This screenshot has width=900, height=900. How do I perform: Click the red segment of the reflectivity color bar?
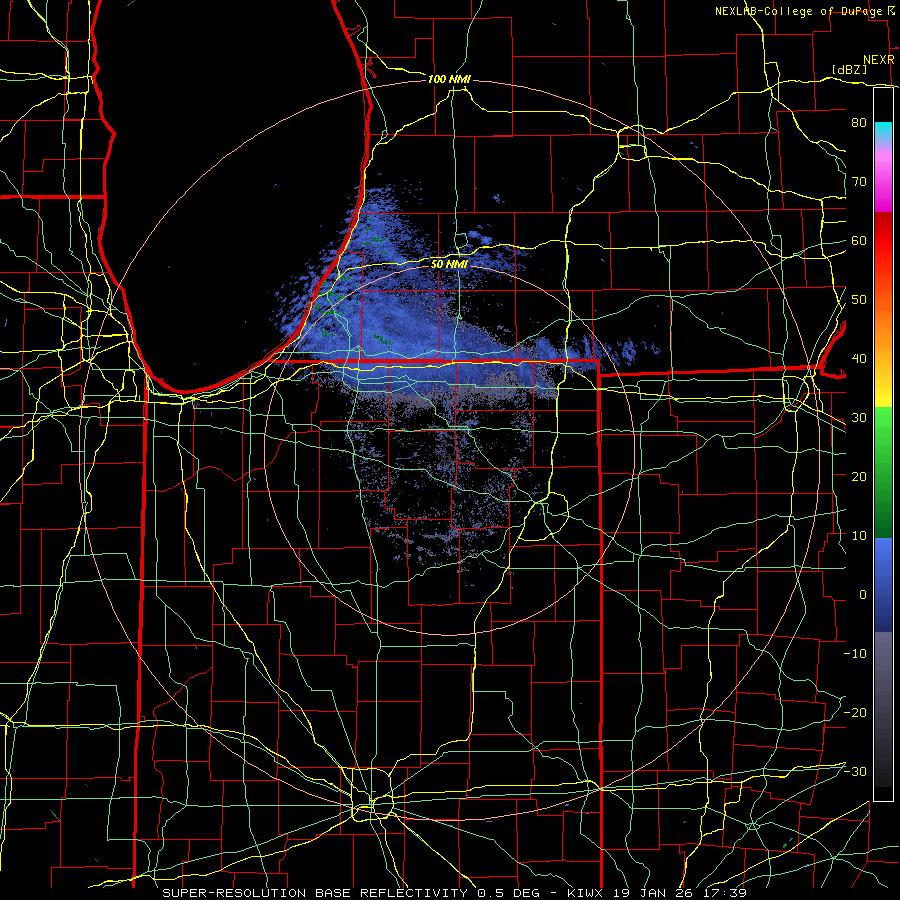883,241
